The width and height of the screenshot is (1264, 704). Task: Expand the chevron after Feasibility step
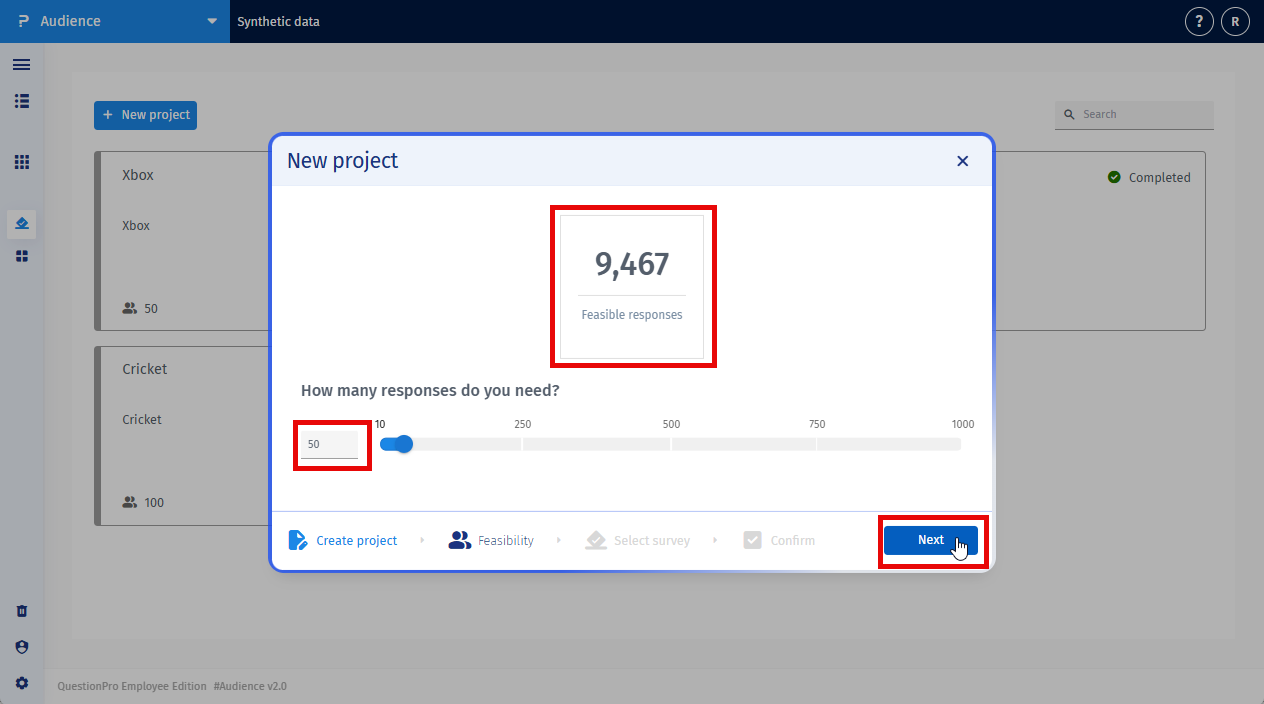click(x=559, y=540)
